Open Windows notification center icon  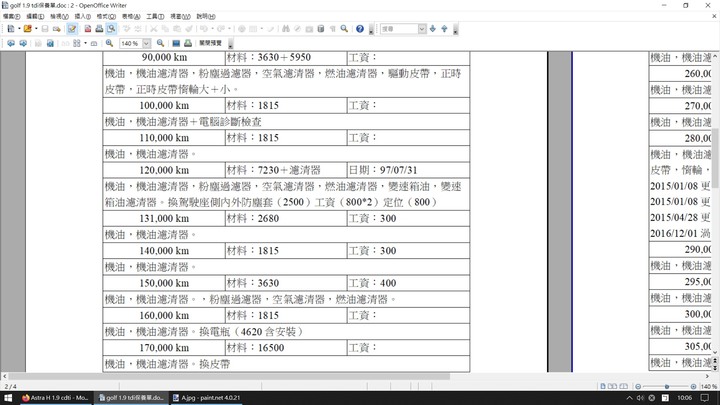tap(705, 398)
